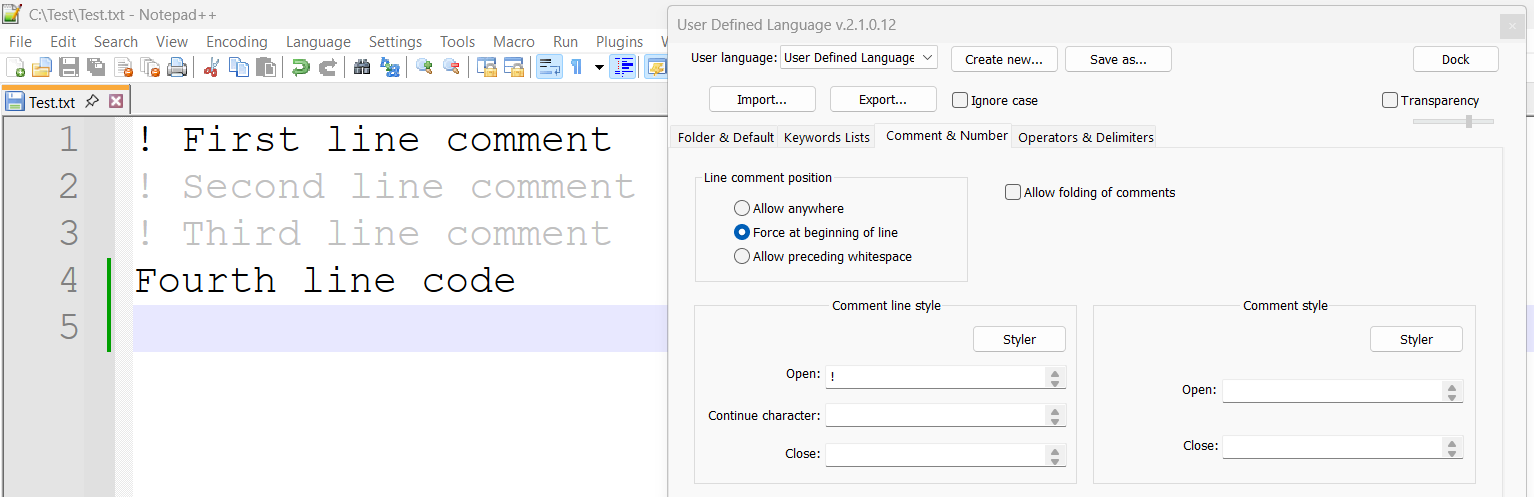The height and width of the screenshot is (497, 1534).
Task: Select the Comment & Number tab
Action: [x=946, y=135]
